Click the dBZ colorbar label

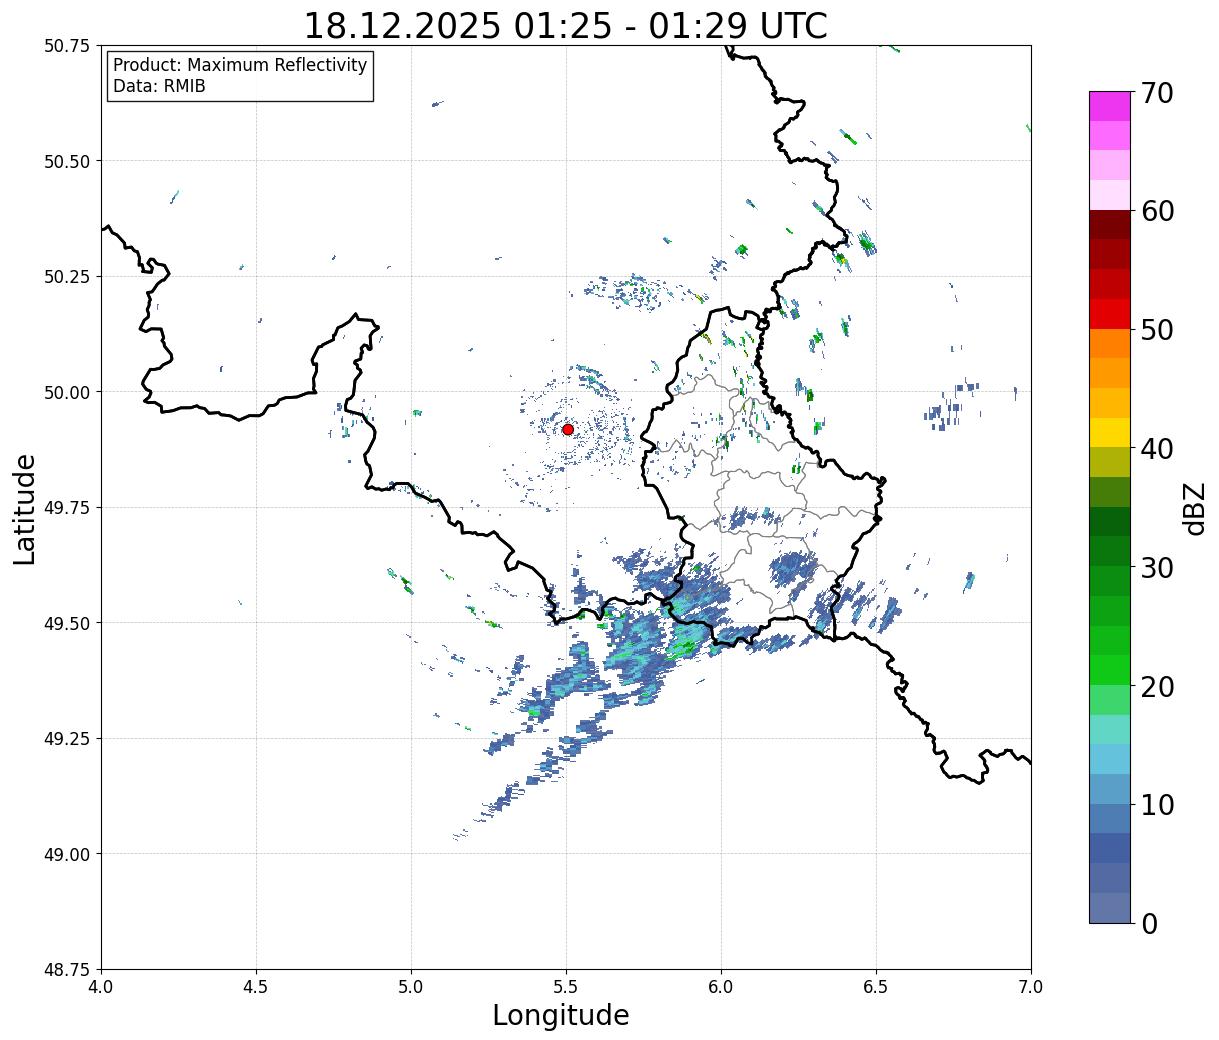[x=1194, y=508]
